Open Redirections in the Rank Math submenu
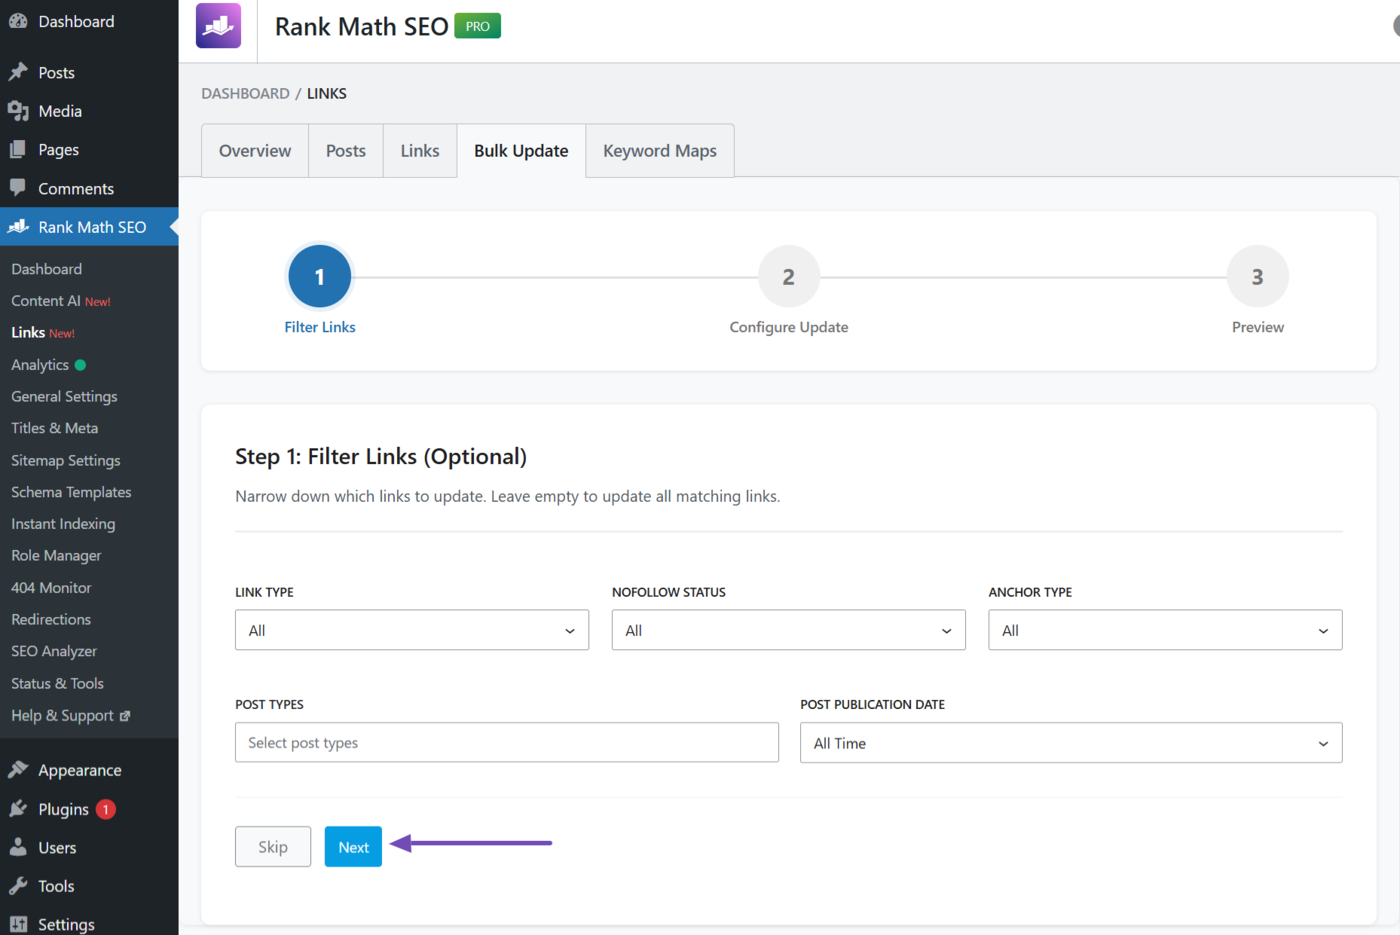Image resolution: width=1400 pixels, height=935 pixels. point(51,619)
